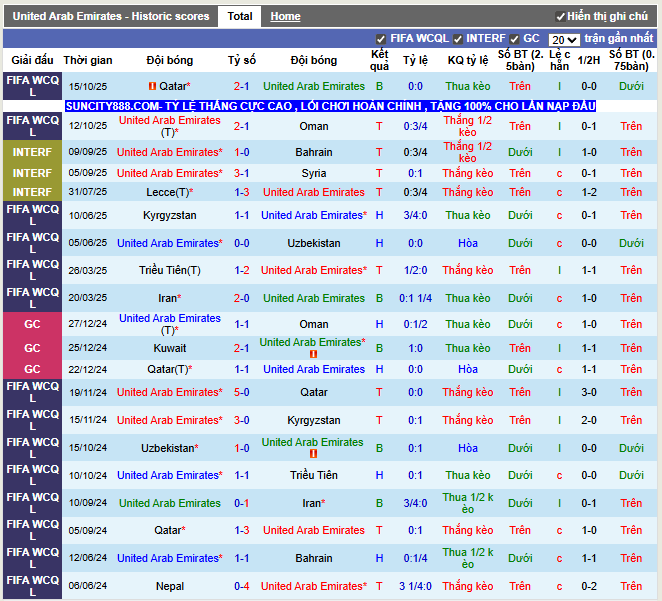Image resolution: width=662 pixels, height=601 pixels.
Task: Select FIFA WCQL cell for 19/11/24 match
Action: pyautogui.click(x=32, y=393)
